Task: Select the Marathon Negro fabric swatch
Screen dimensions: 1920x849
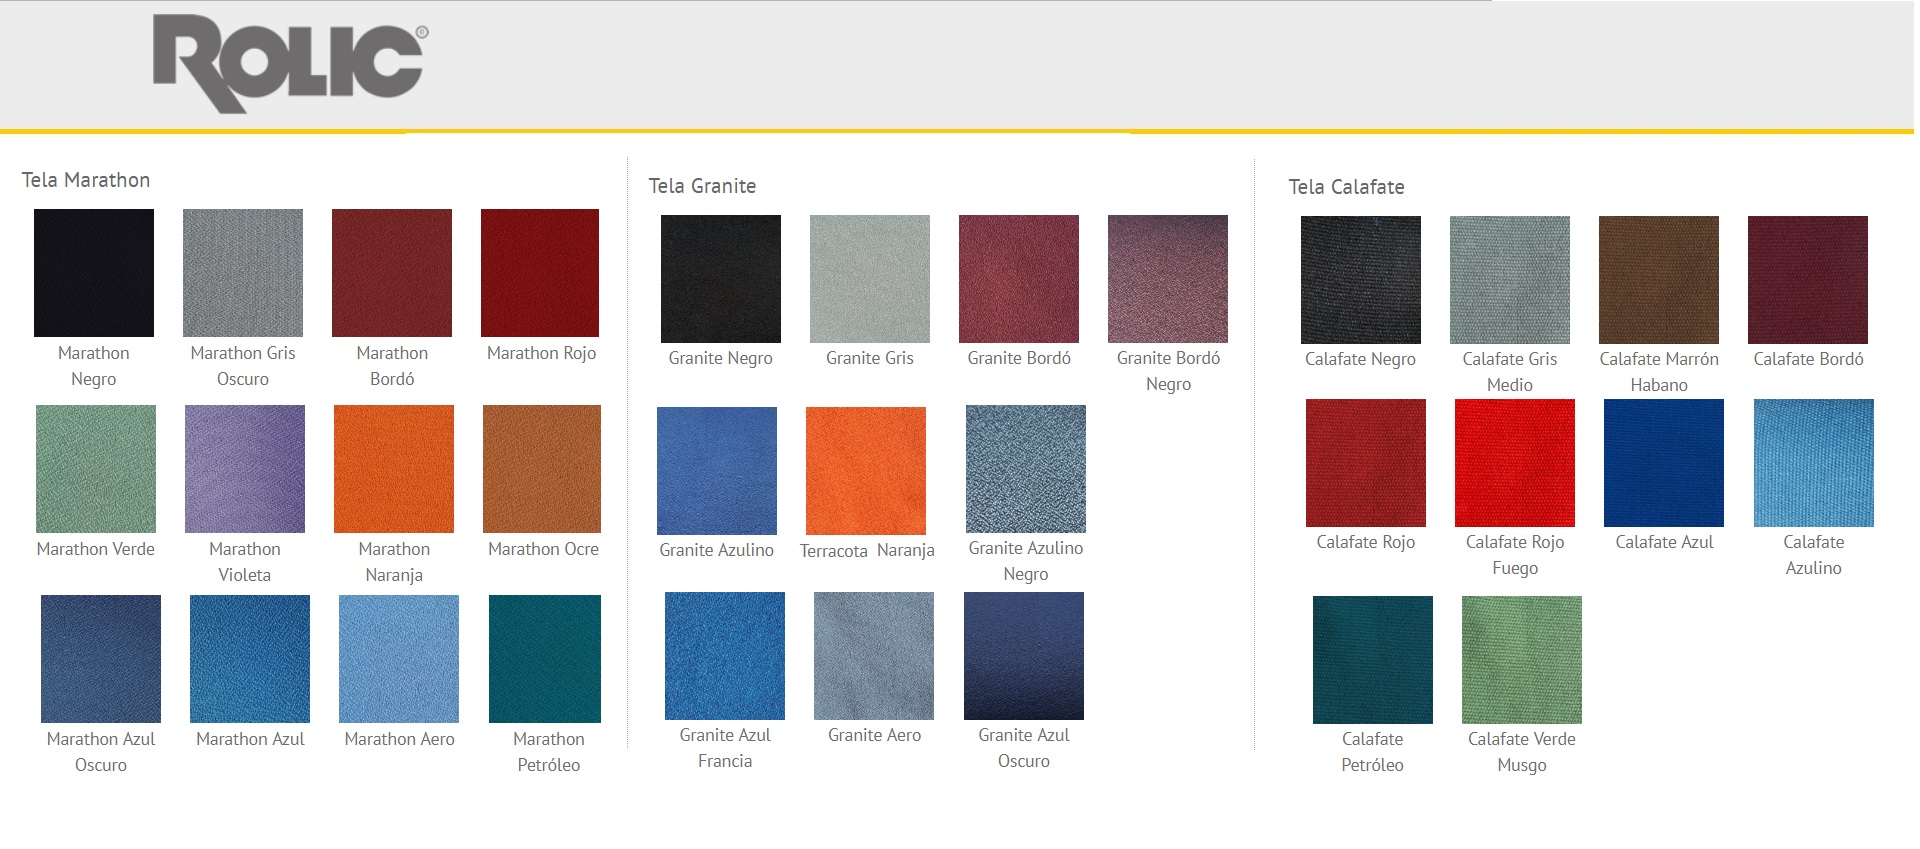Action: 94,272
